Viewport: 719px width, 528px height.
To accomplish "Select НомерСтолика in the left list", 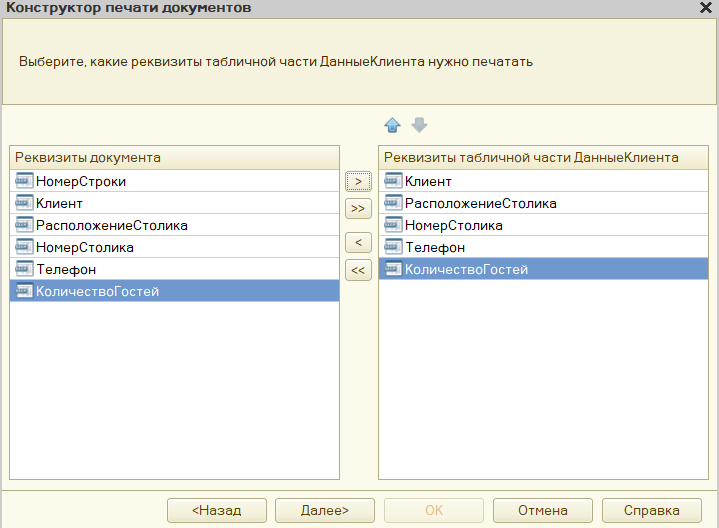I will point(85,248).
